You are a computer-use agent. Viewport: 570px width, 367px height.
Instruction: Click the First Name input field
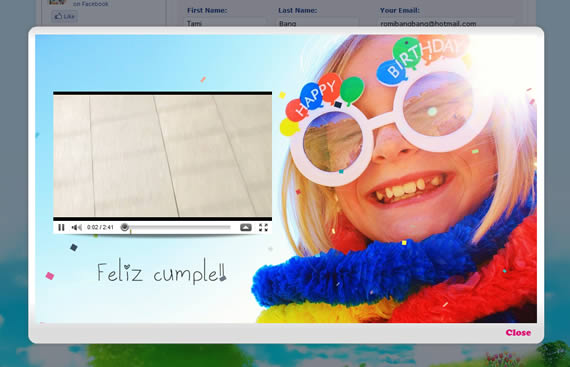(x=225, y=23)
